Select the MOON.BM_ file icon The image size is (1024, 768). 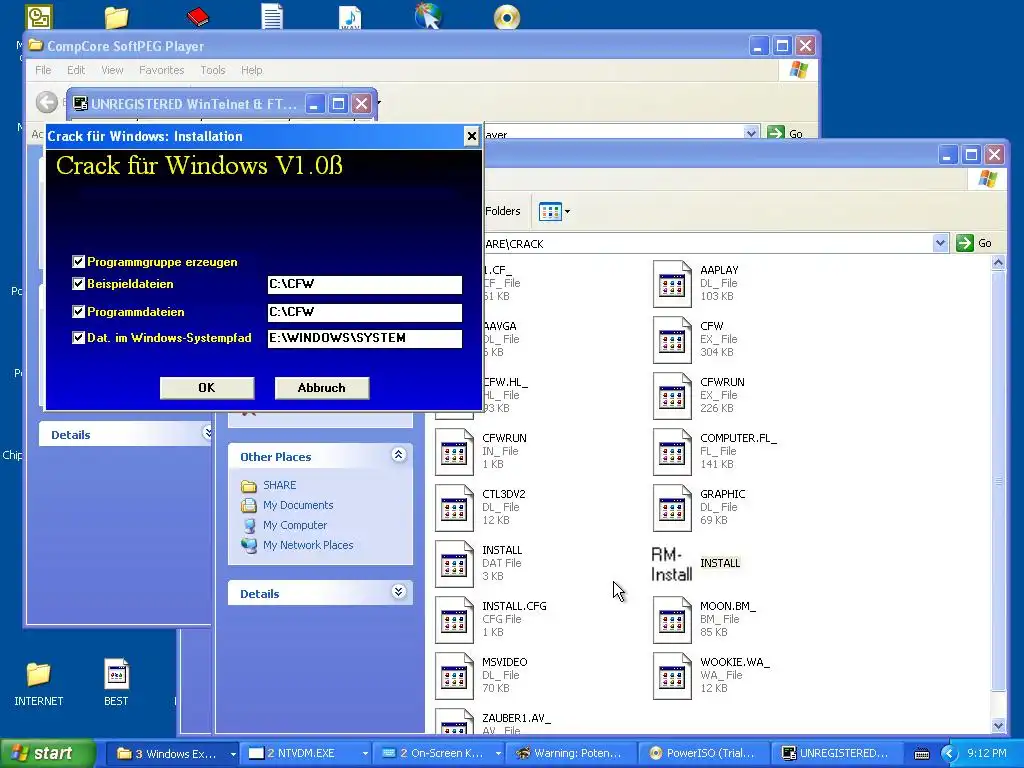(672, 620)
